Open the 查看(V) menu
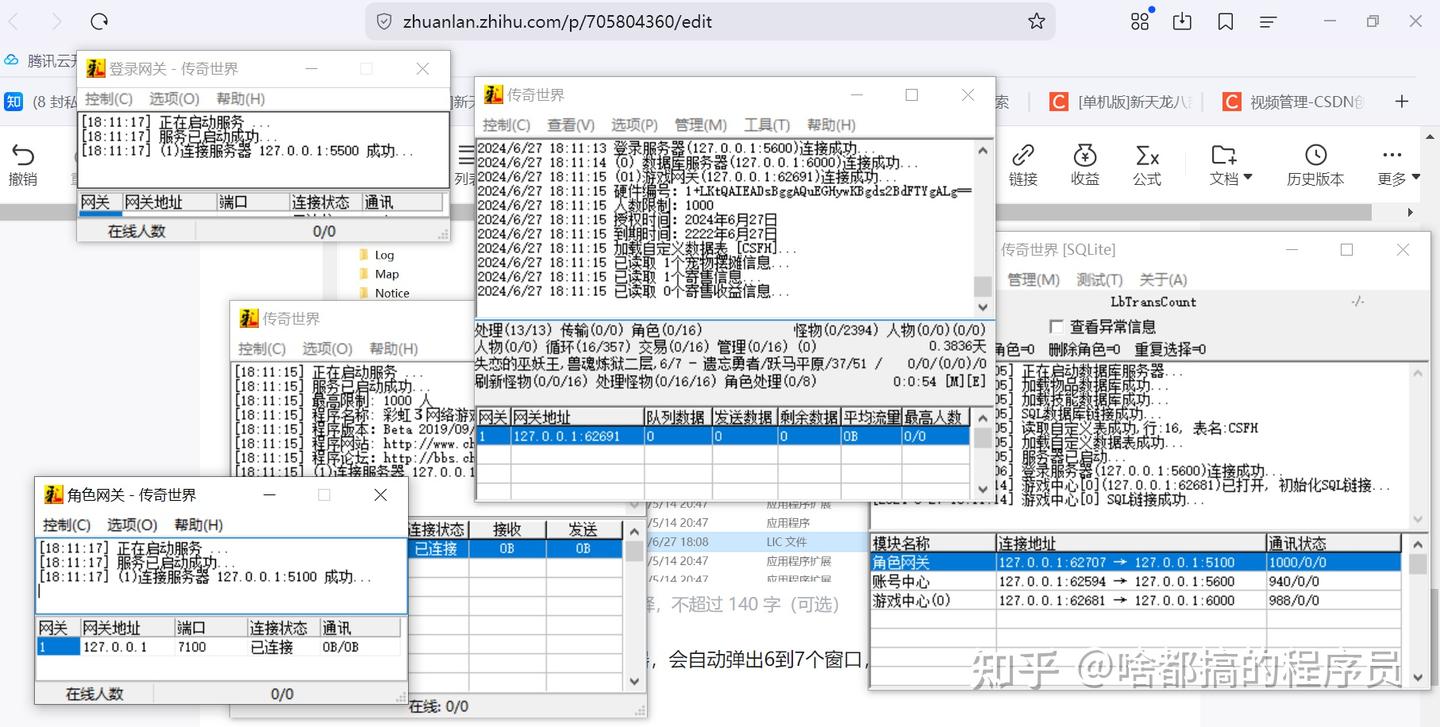Image resolution: width=1440 pixels, height=727 pixels. pos(571,125)
